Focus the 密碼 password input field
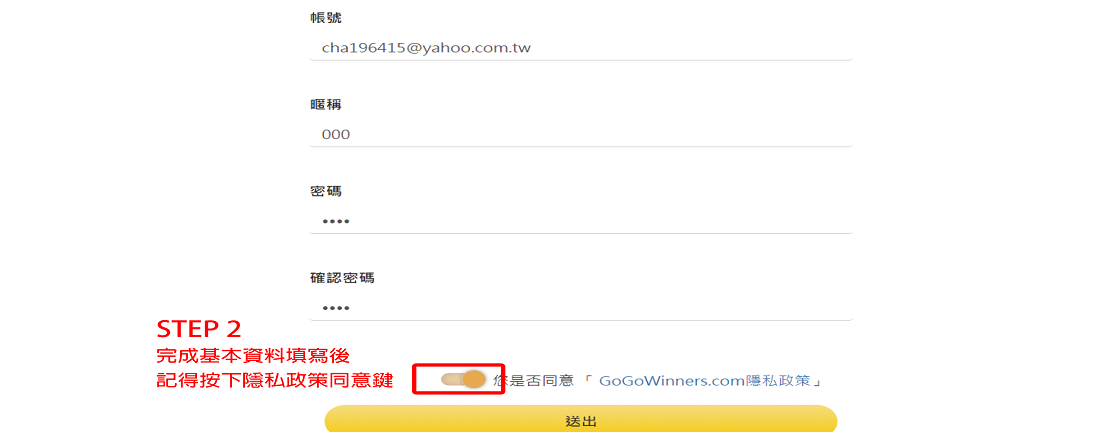The height and width of the screenshot is (432, 1104). click(x=580, y=221)
